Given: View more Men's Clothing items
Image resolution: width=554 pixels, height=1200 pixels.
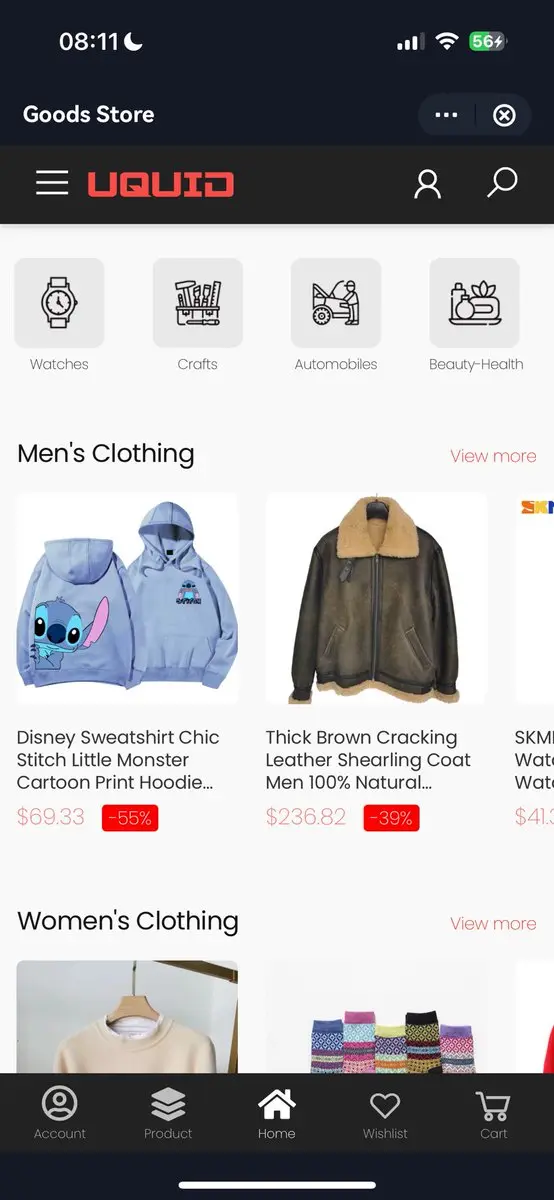Looking at the screenshot, I should pyautogui.click(x=493, y=456).
